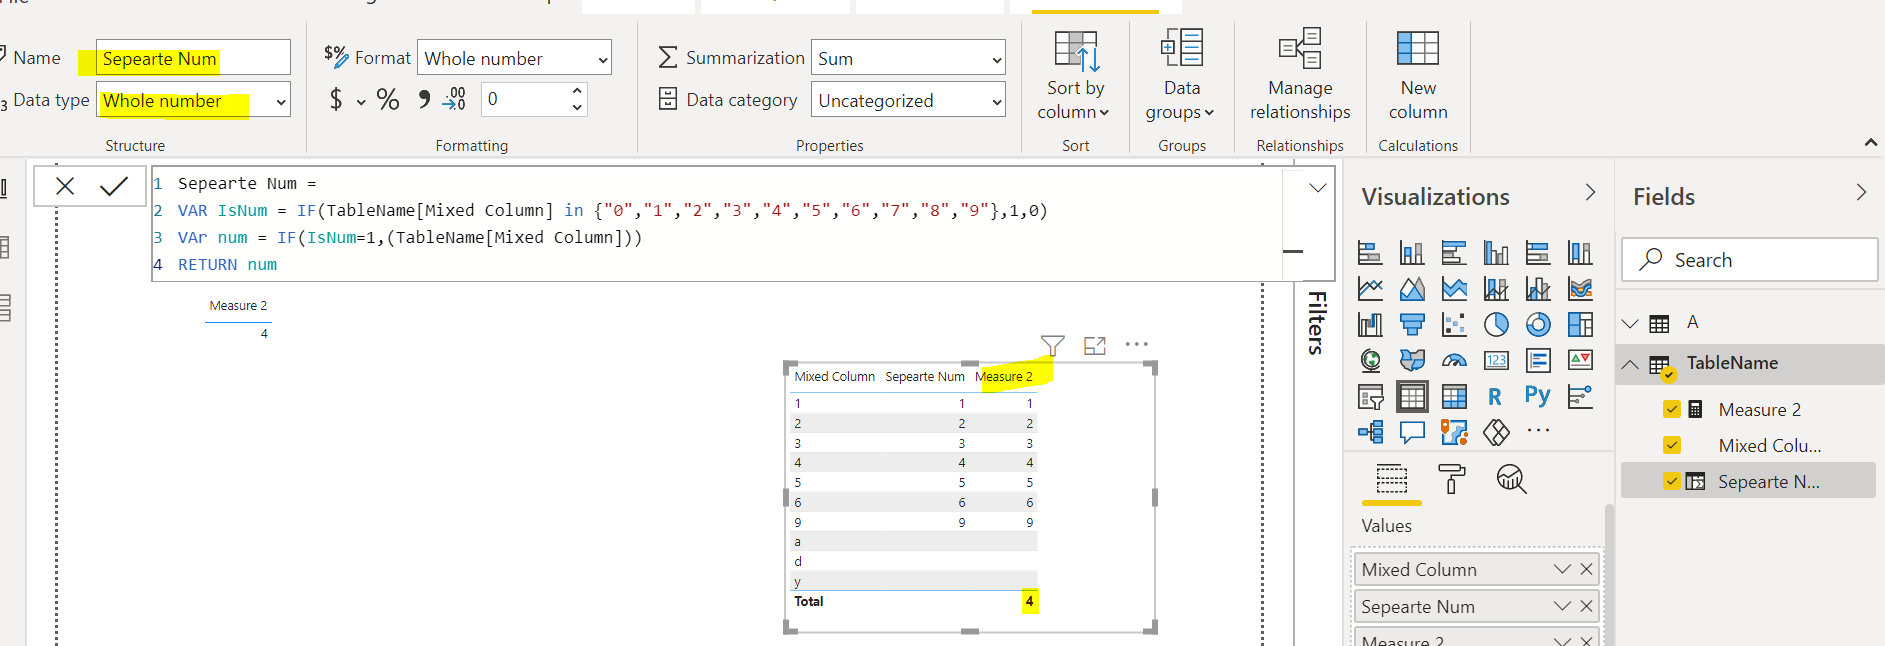This screenshot has height=646, width=1885.
Task: Select the Multi-row card visual
Action: [x=1538, y=360]
